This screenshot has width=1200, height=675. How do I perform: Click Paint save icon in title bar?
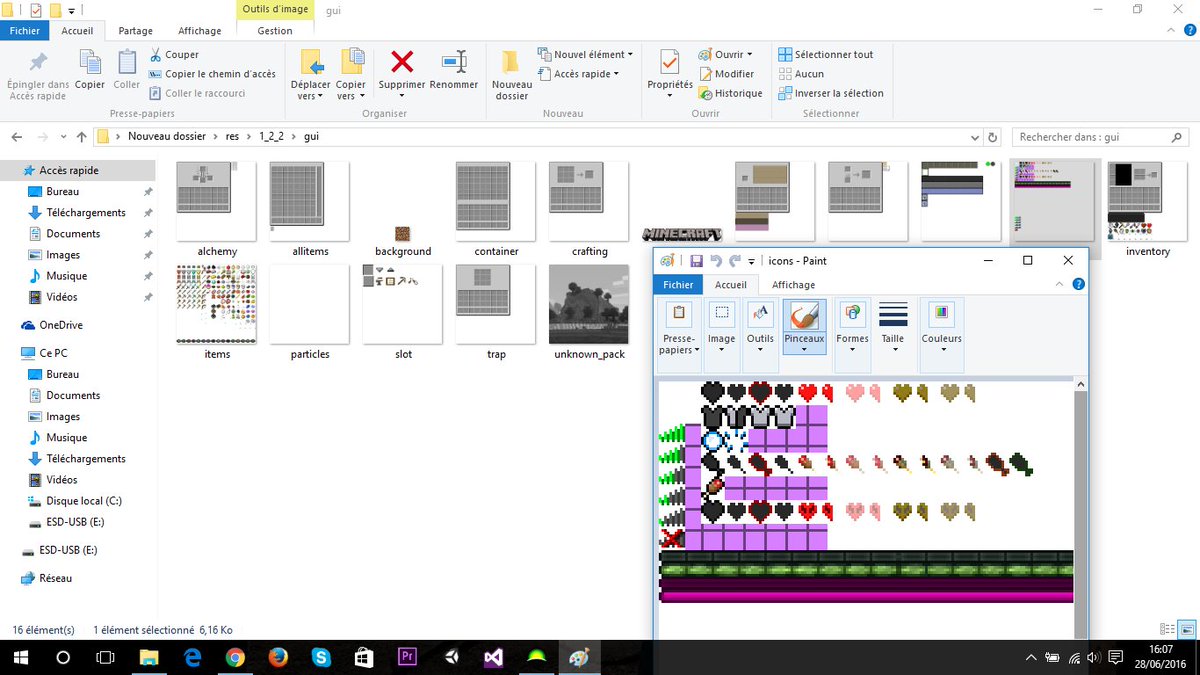(696, 261)
